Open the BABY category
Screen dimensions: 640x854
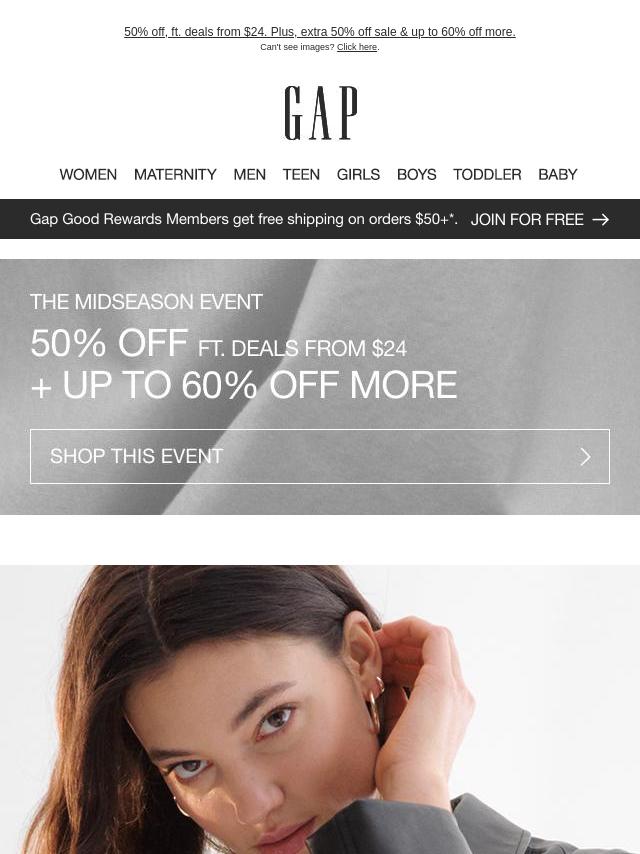click(558, 174)
